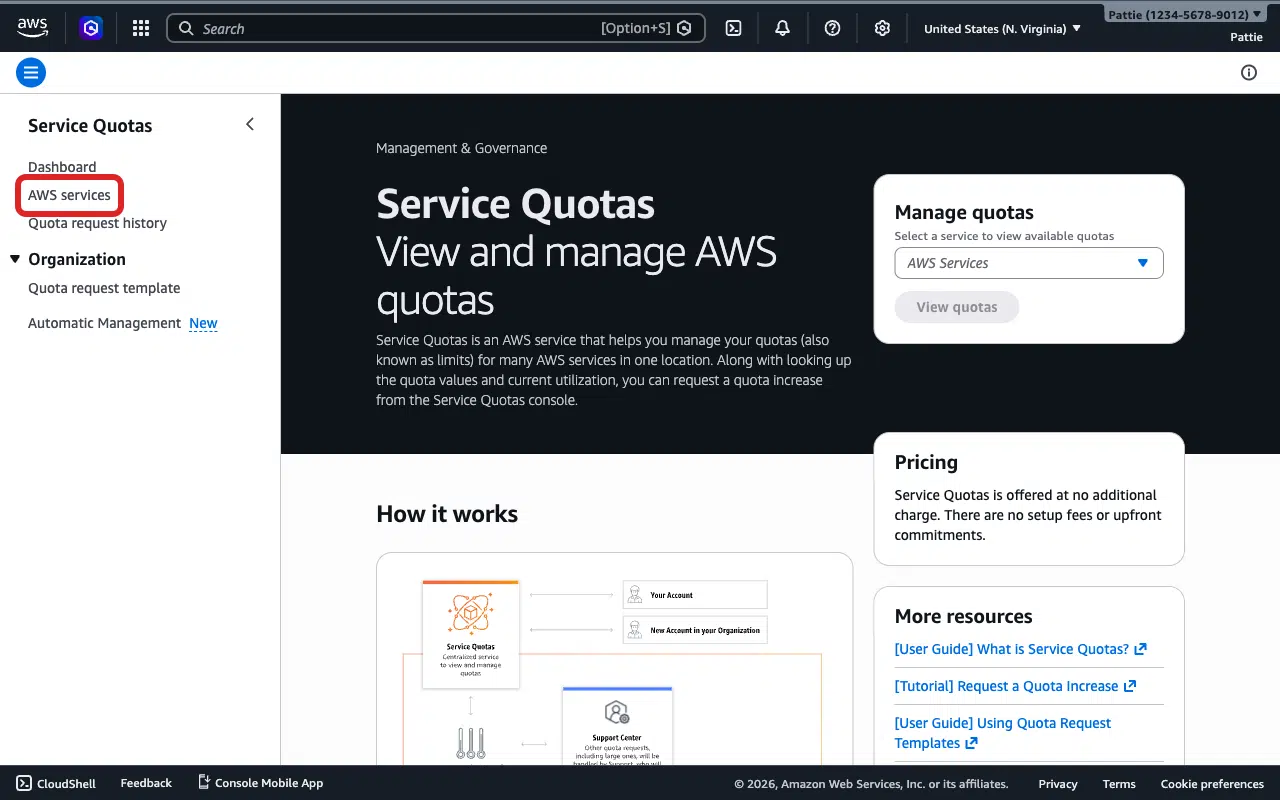
Task: Click the New badge beside Automatic Management
Action: [x=203, y=323]
